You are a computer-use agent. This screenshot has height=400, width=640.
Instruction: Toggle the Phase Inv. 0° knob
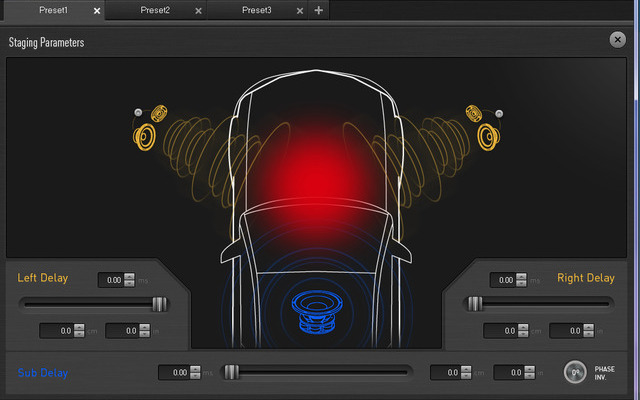click(575, 372)
